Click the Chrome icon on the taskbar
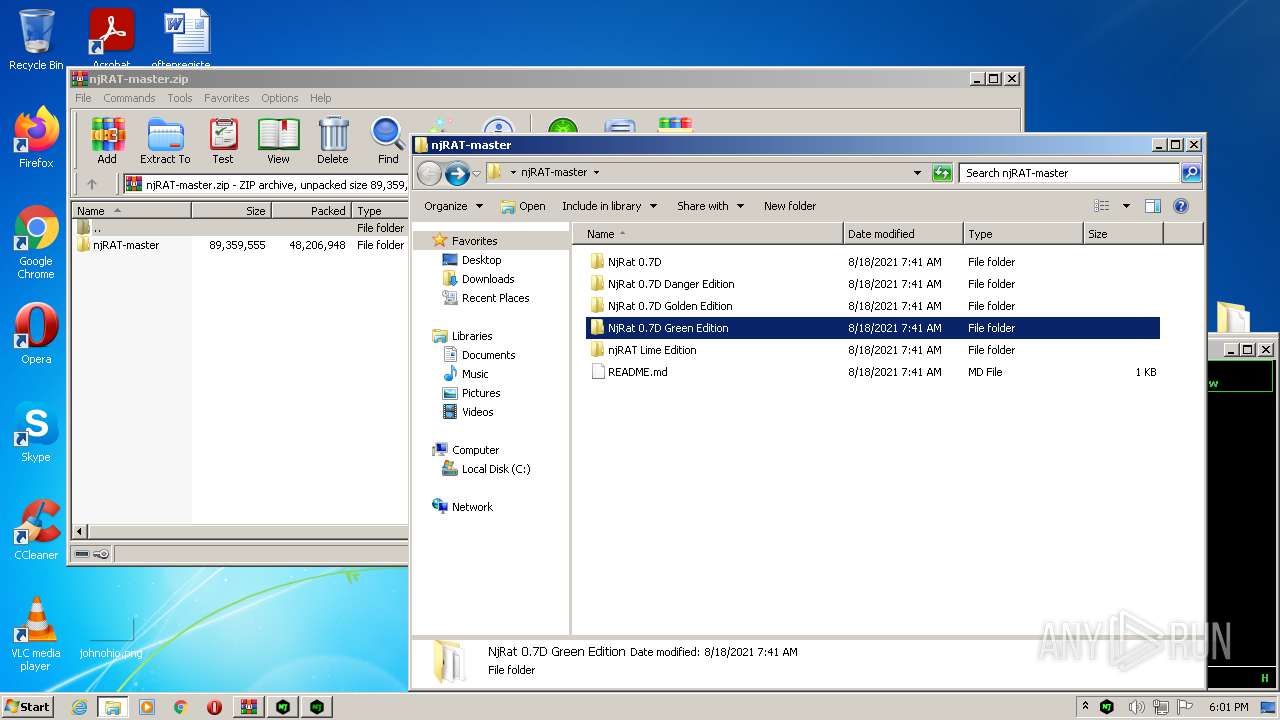Viewport: 1280px width, 720px height. click(x=181, y=707)
